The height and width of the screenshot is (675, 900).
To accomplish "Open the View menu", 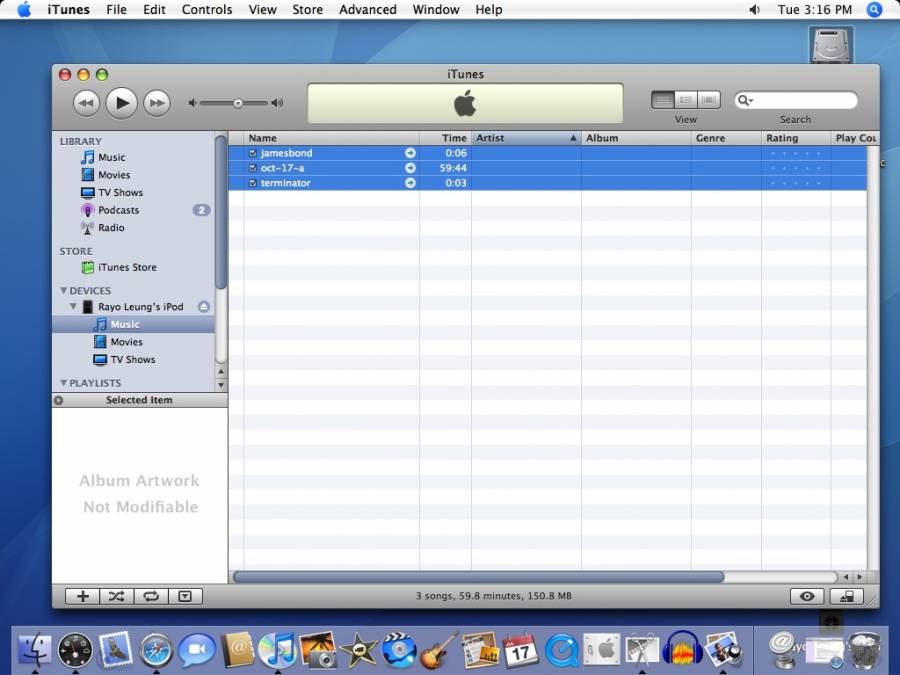I will pyautogui.click(x=262, y=10).
